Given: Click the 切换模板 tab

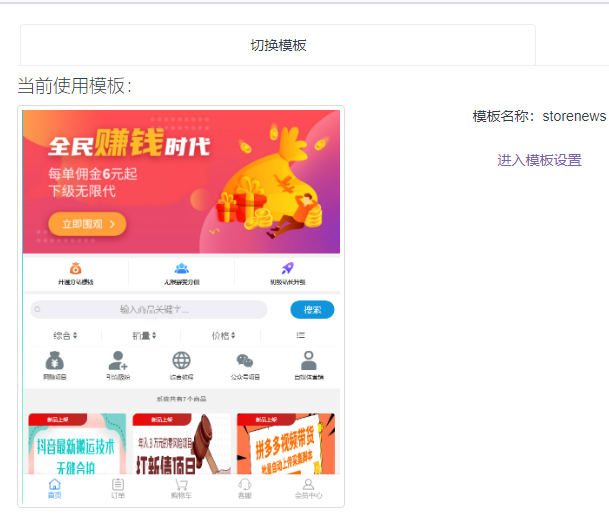Looking at the screenshot, I should coord(278,45).
